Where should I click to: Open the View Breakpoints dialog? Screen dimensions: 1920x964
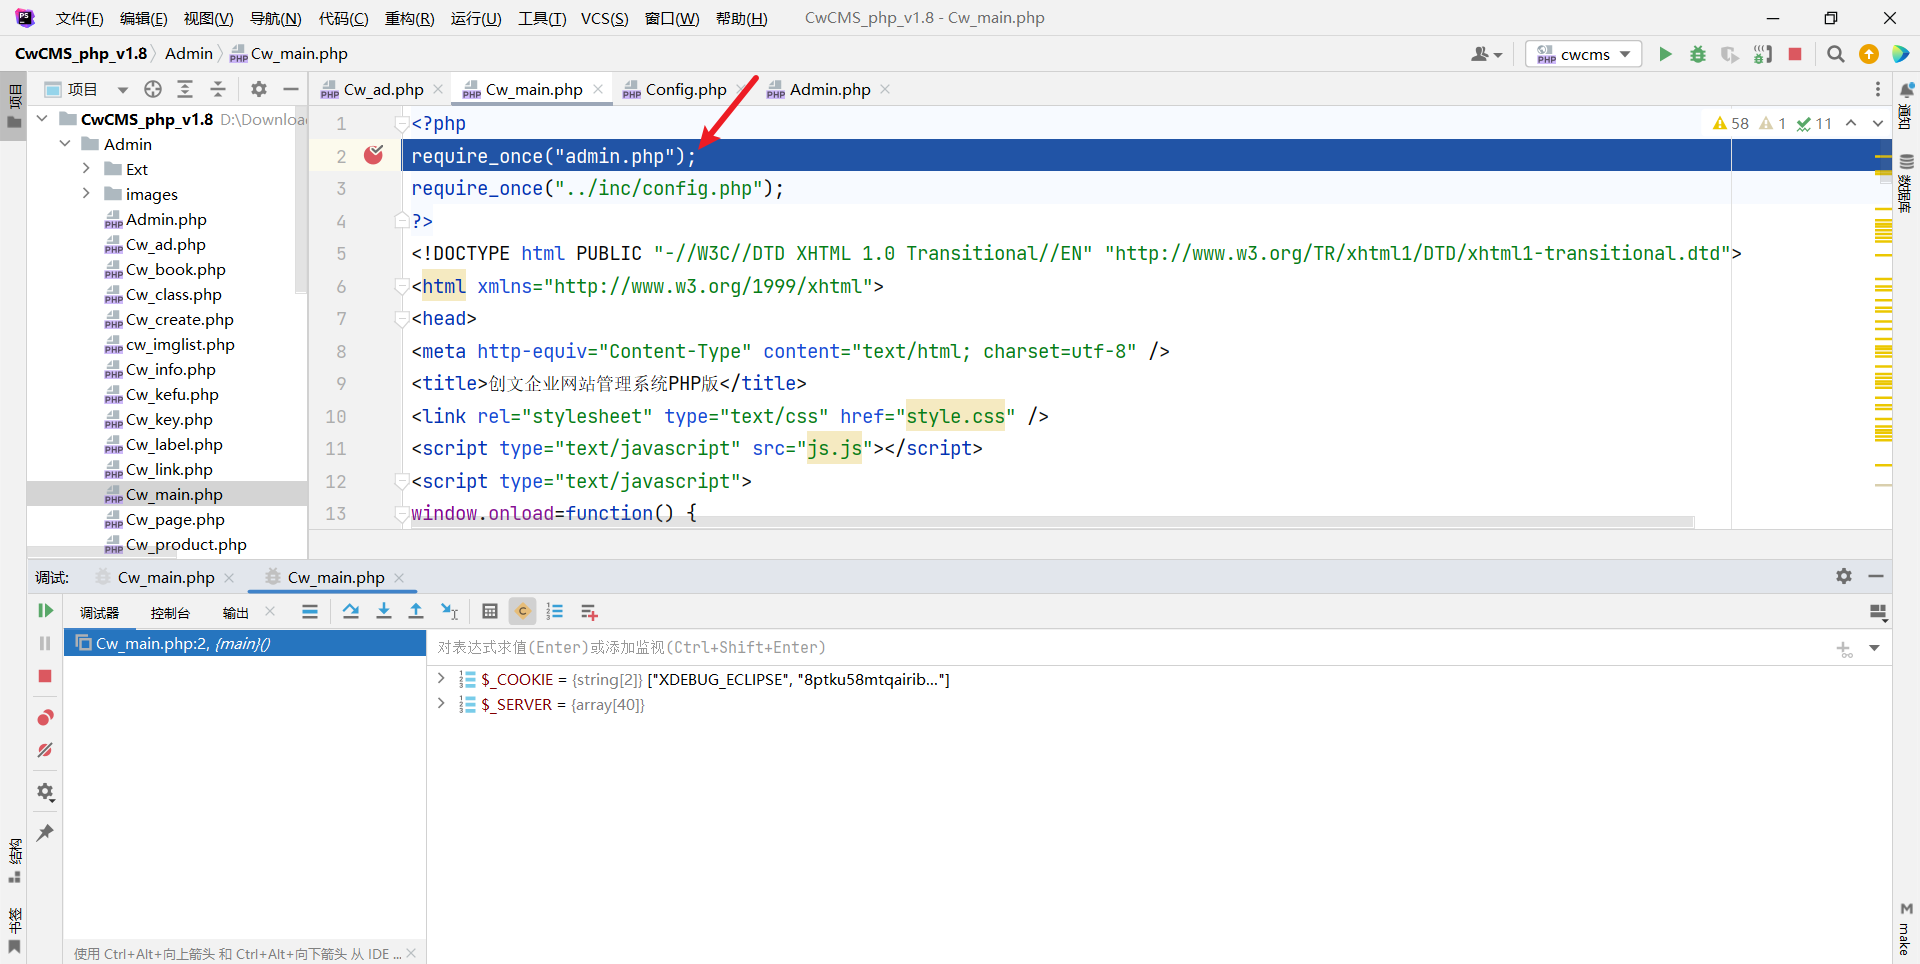tap(45, 718)
